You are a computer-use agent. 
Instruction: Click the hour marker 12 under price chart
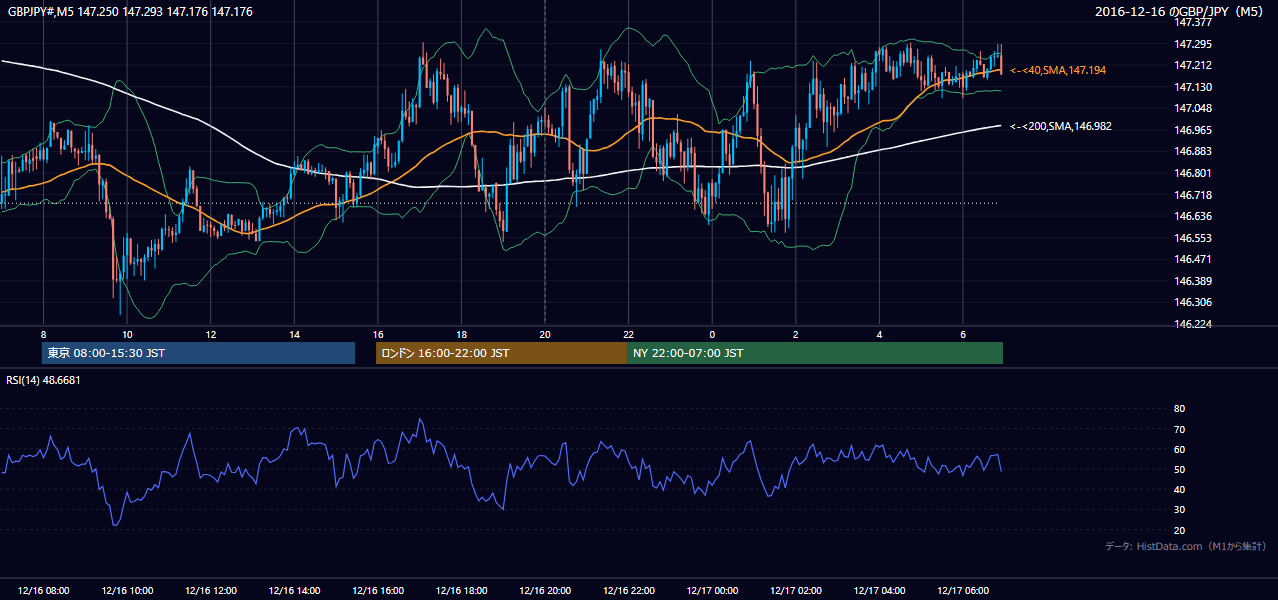(210, 334)
